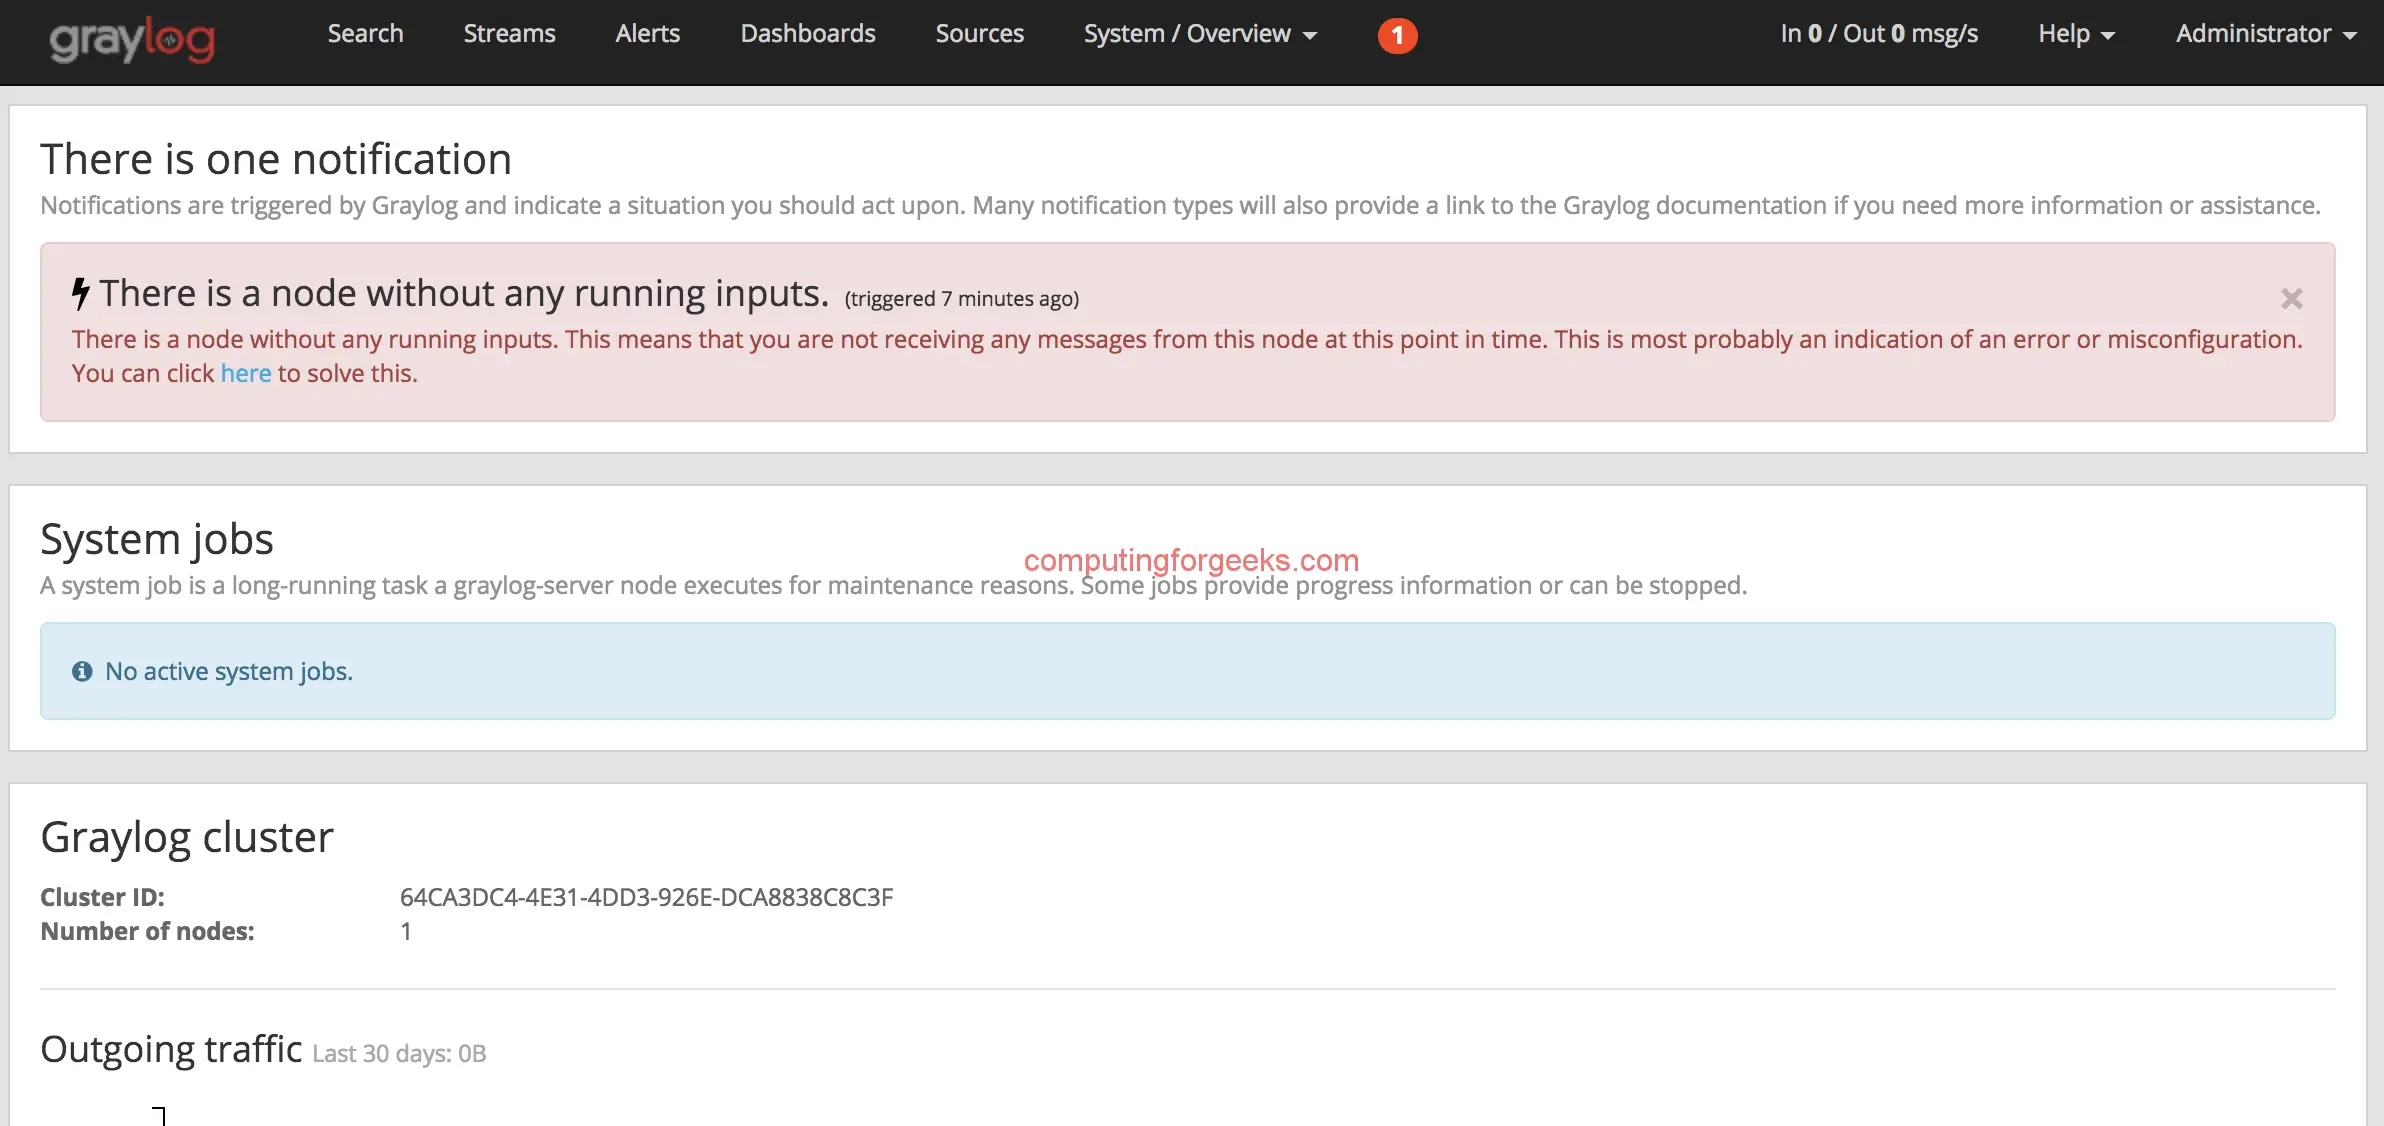Expand the Help dropdown menu

2076,34
